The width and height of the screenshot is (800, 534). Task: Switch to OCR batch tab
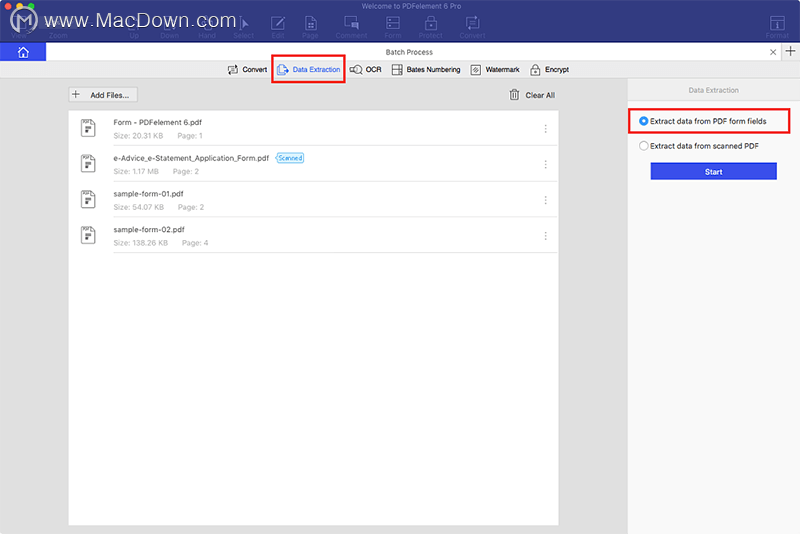coord(366,70)
